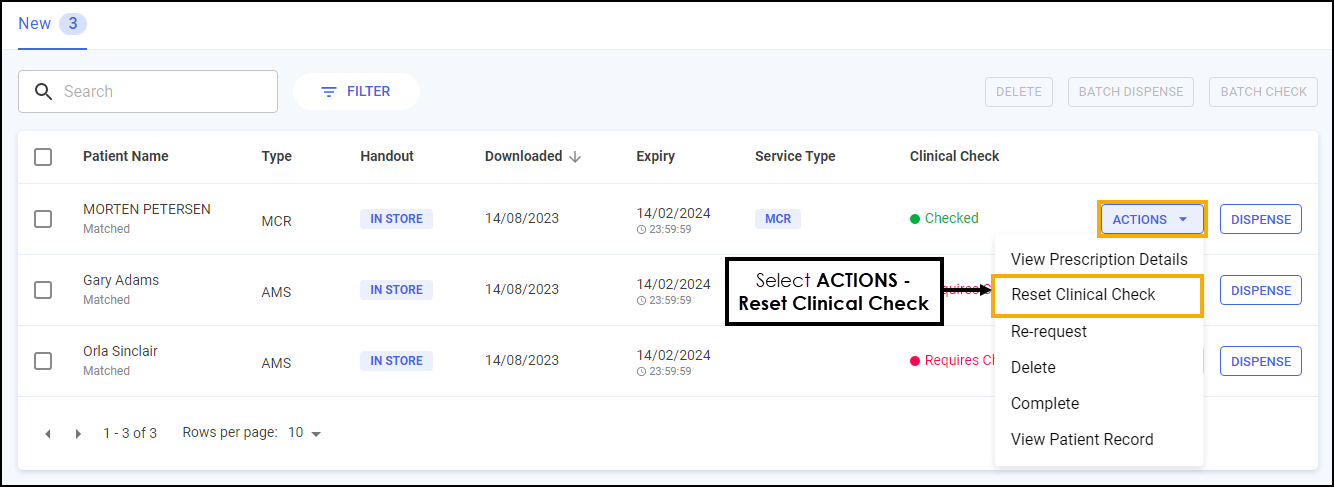Screen dimensions: 1334x487
Task: Choose Reset Clinical Check from menu
Action: 1083,295
